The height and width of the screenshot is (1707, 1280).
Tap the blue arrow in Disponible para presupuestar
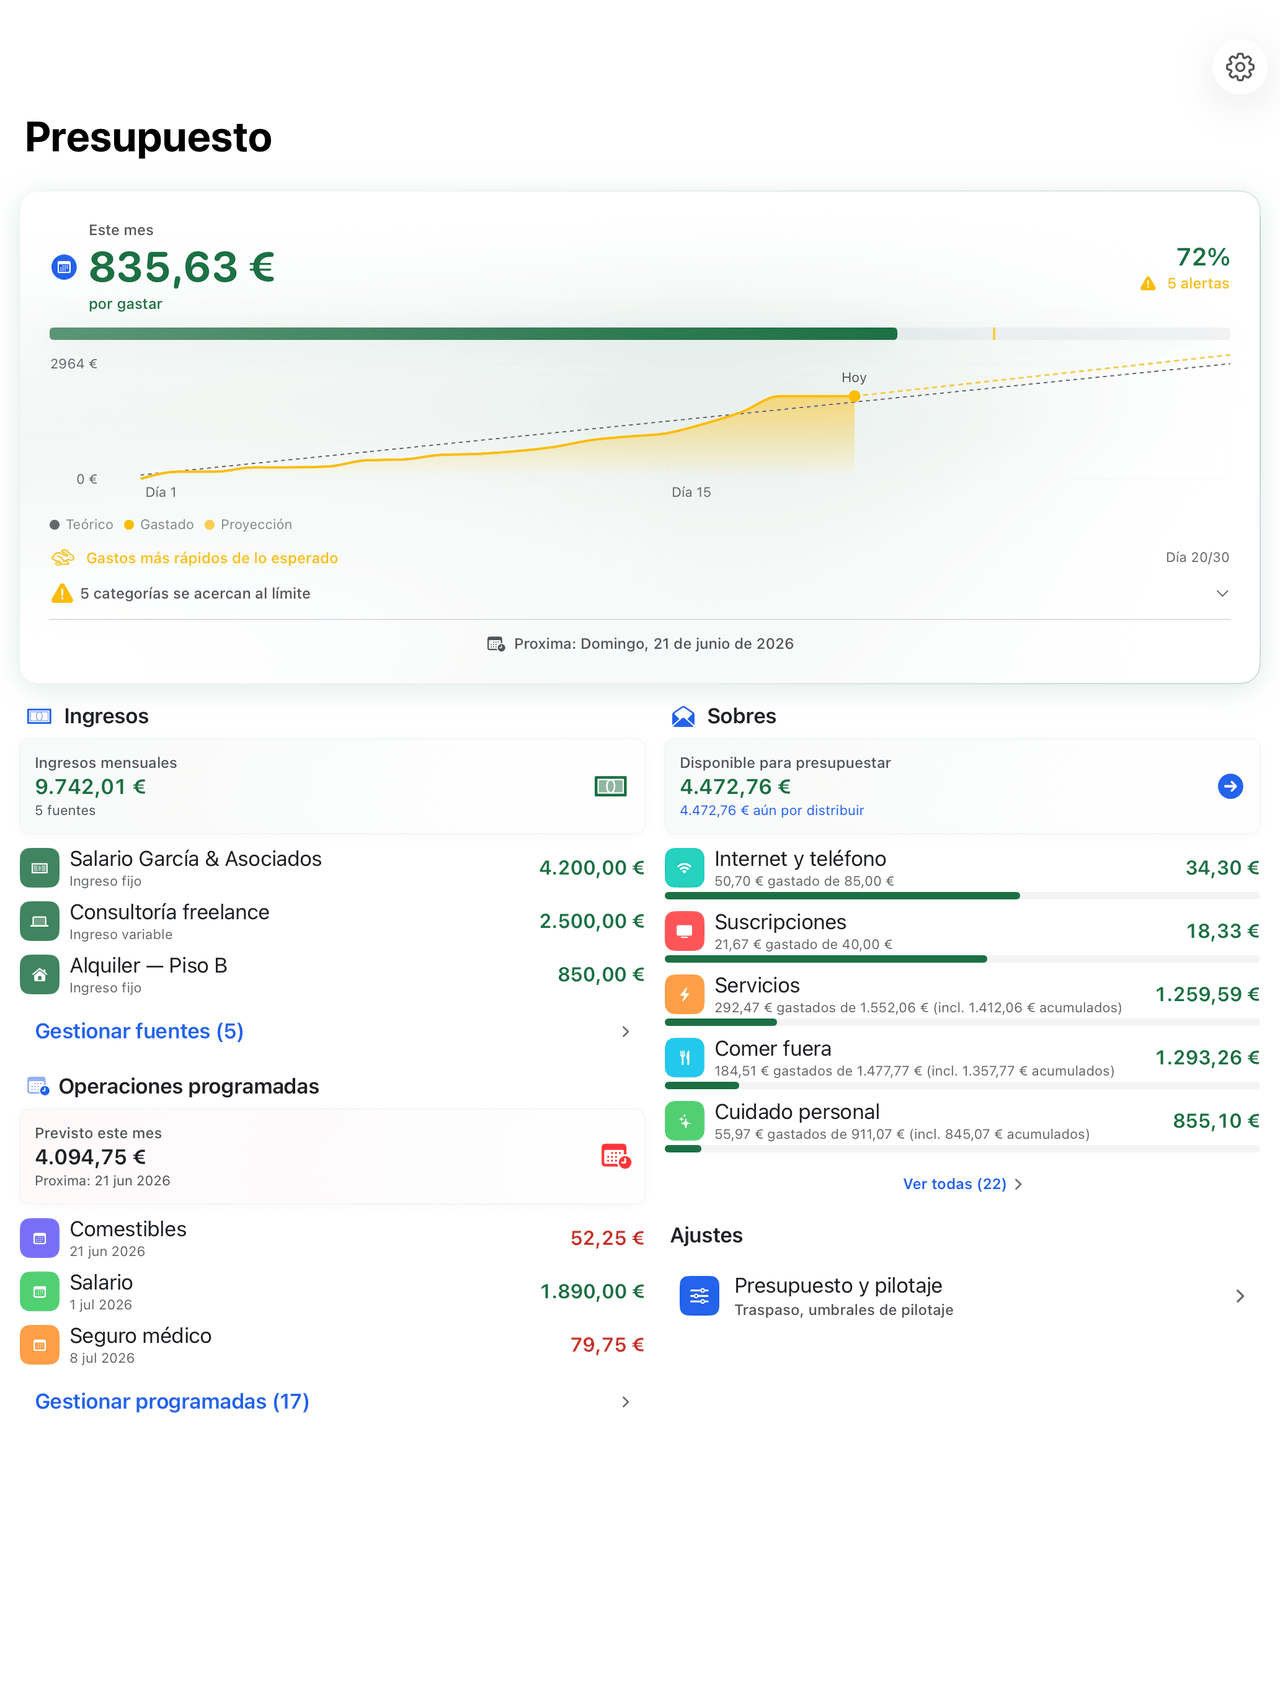[x=1230, y=786]
